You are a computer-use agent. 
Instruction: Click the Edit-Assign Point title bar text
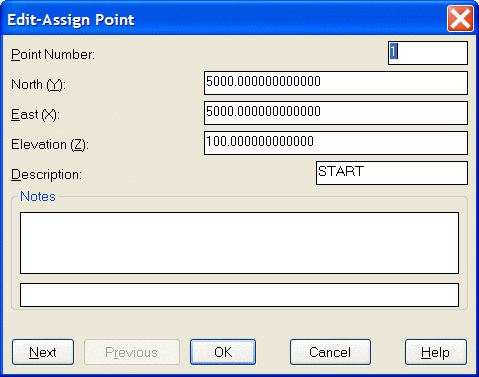[71, 20]
